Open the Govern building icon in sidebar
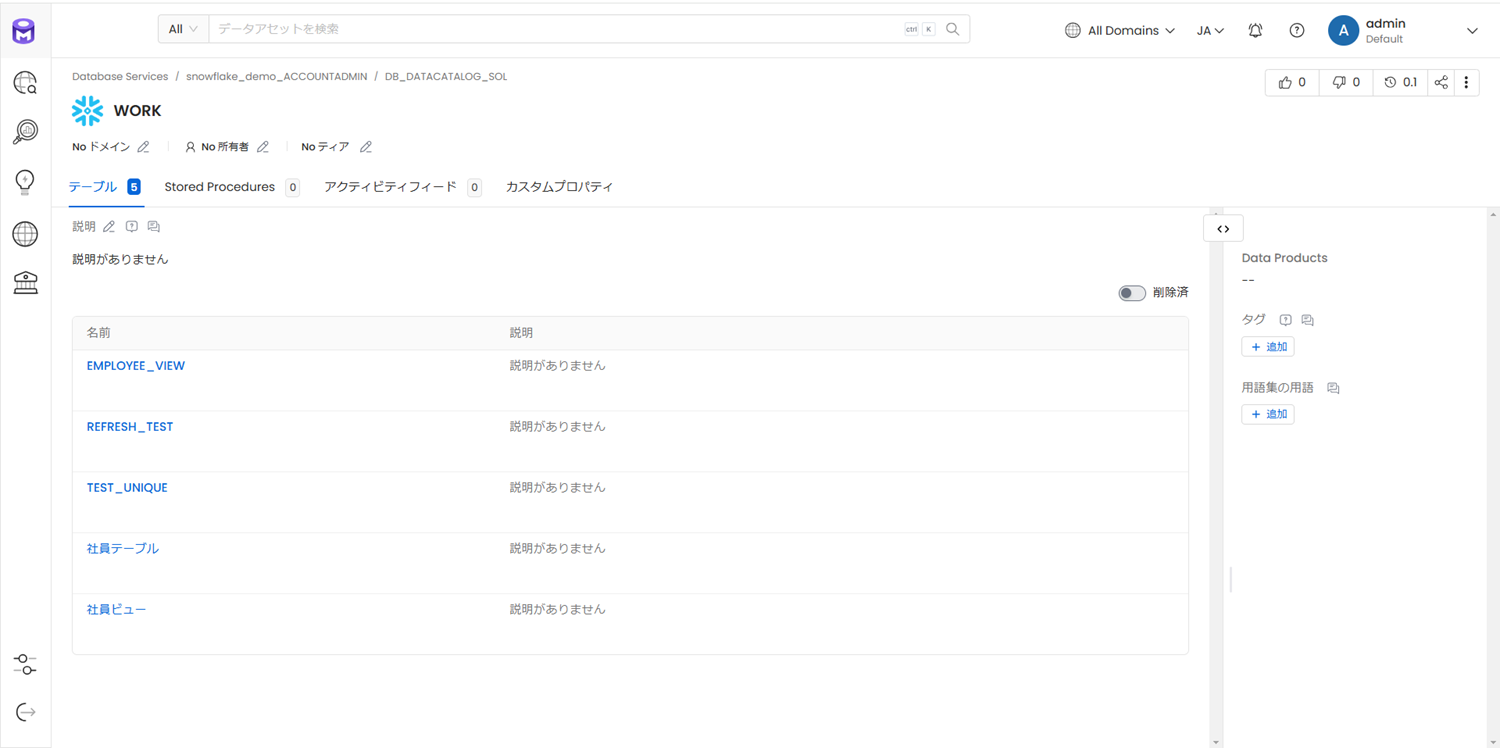The image size is (1500, 748). point(25,283)
